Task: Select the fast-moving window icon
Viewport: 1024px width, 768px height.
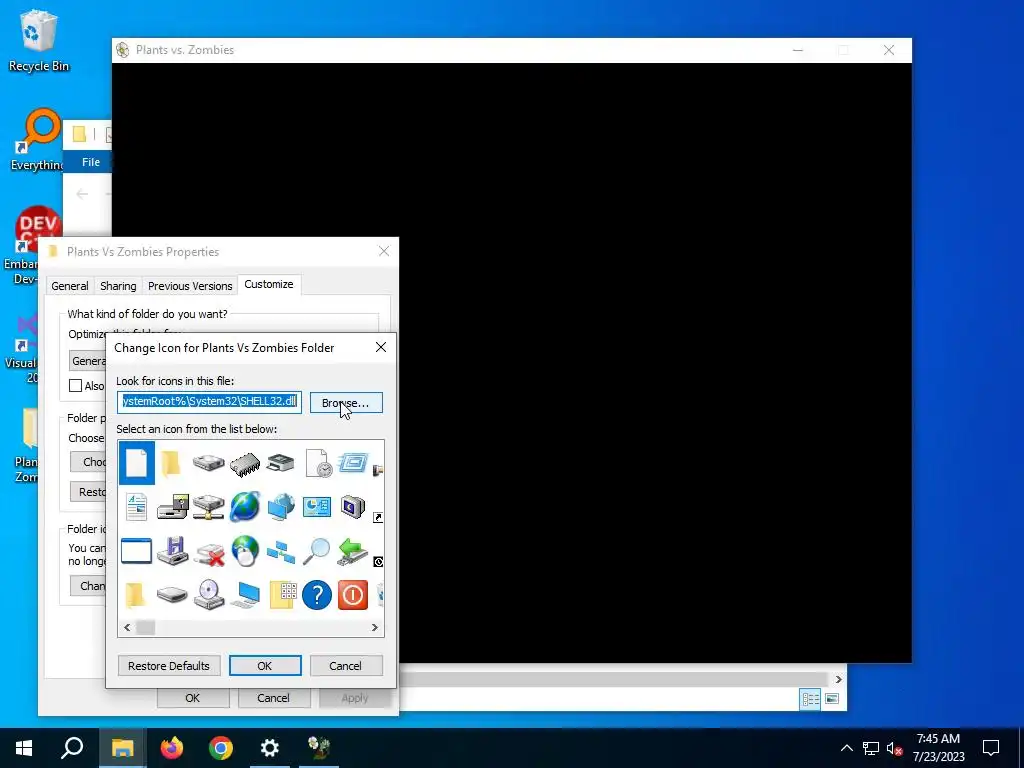Action: tap(353, 463)
